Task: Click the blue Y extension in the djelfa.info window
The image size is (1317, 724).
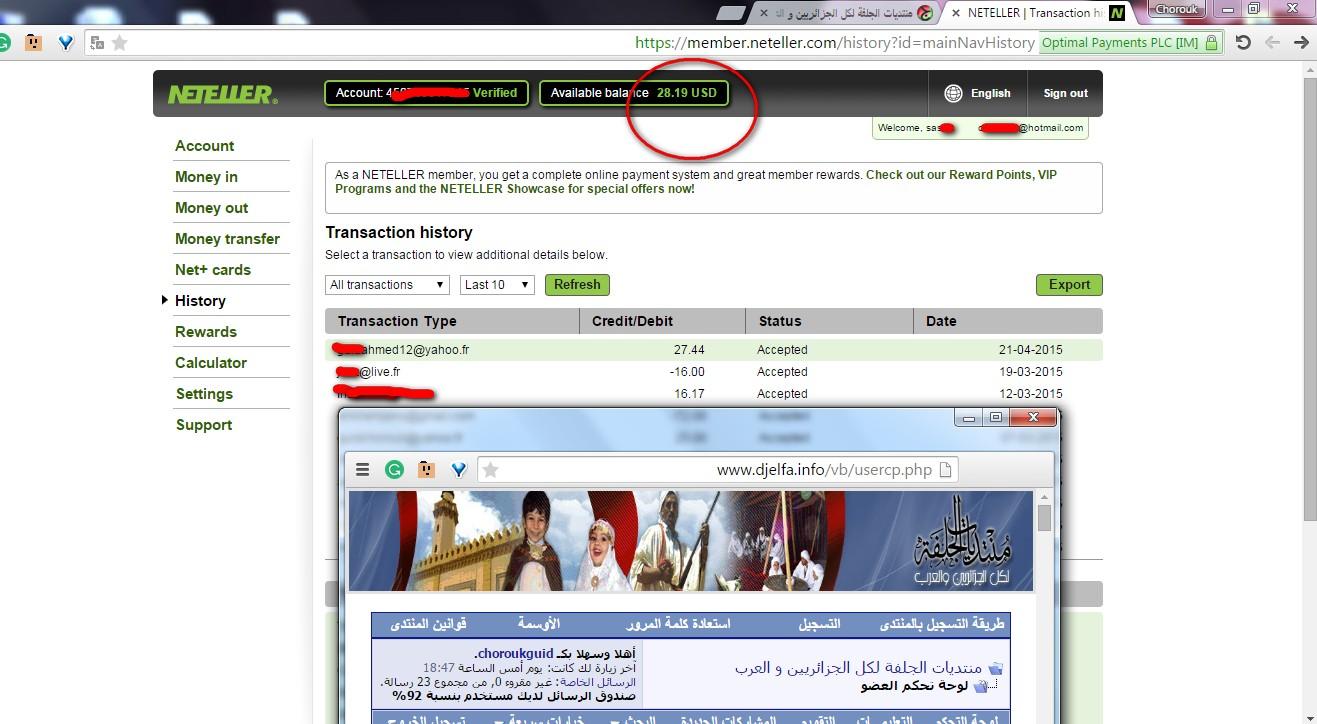Action: click(458, 469)
